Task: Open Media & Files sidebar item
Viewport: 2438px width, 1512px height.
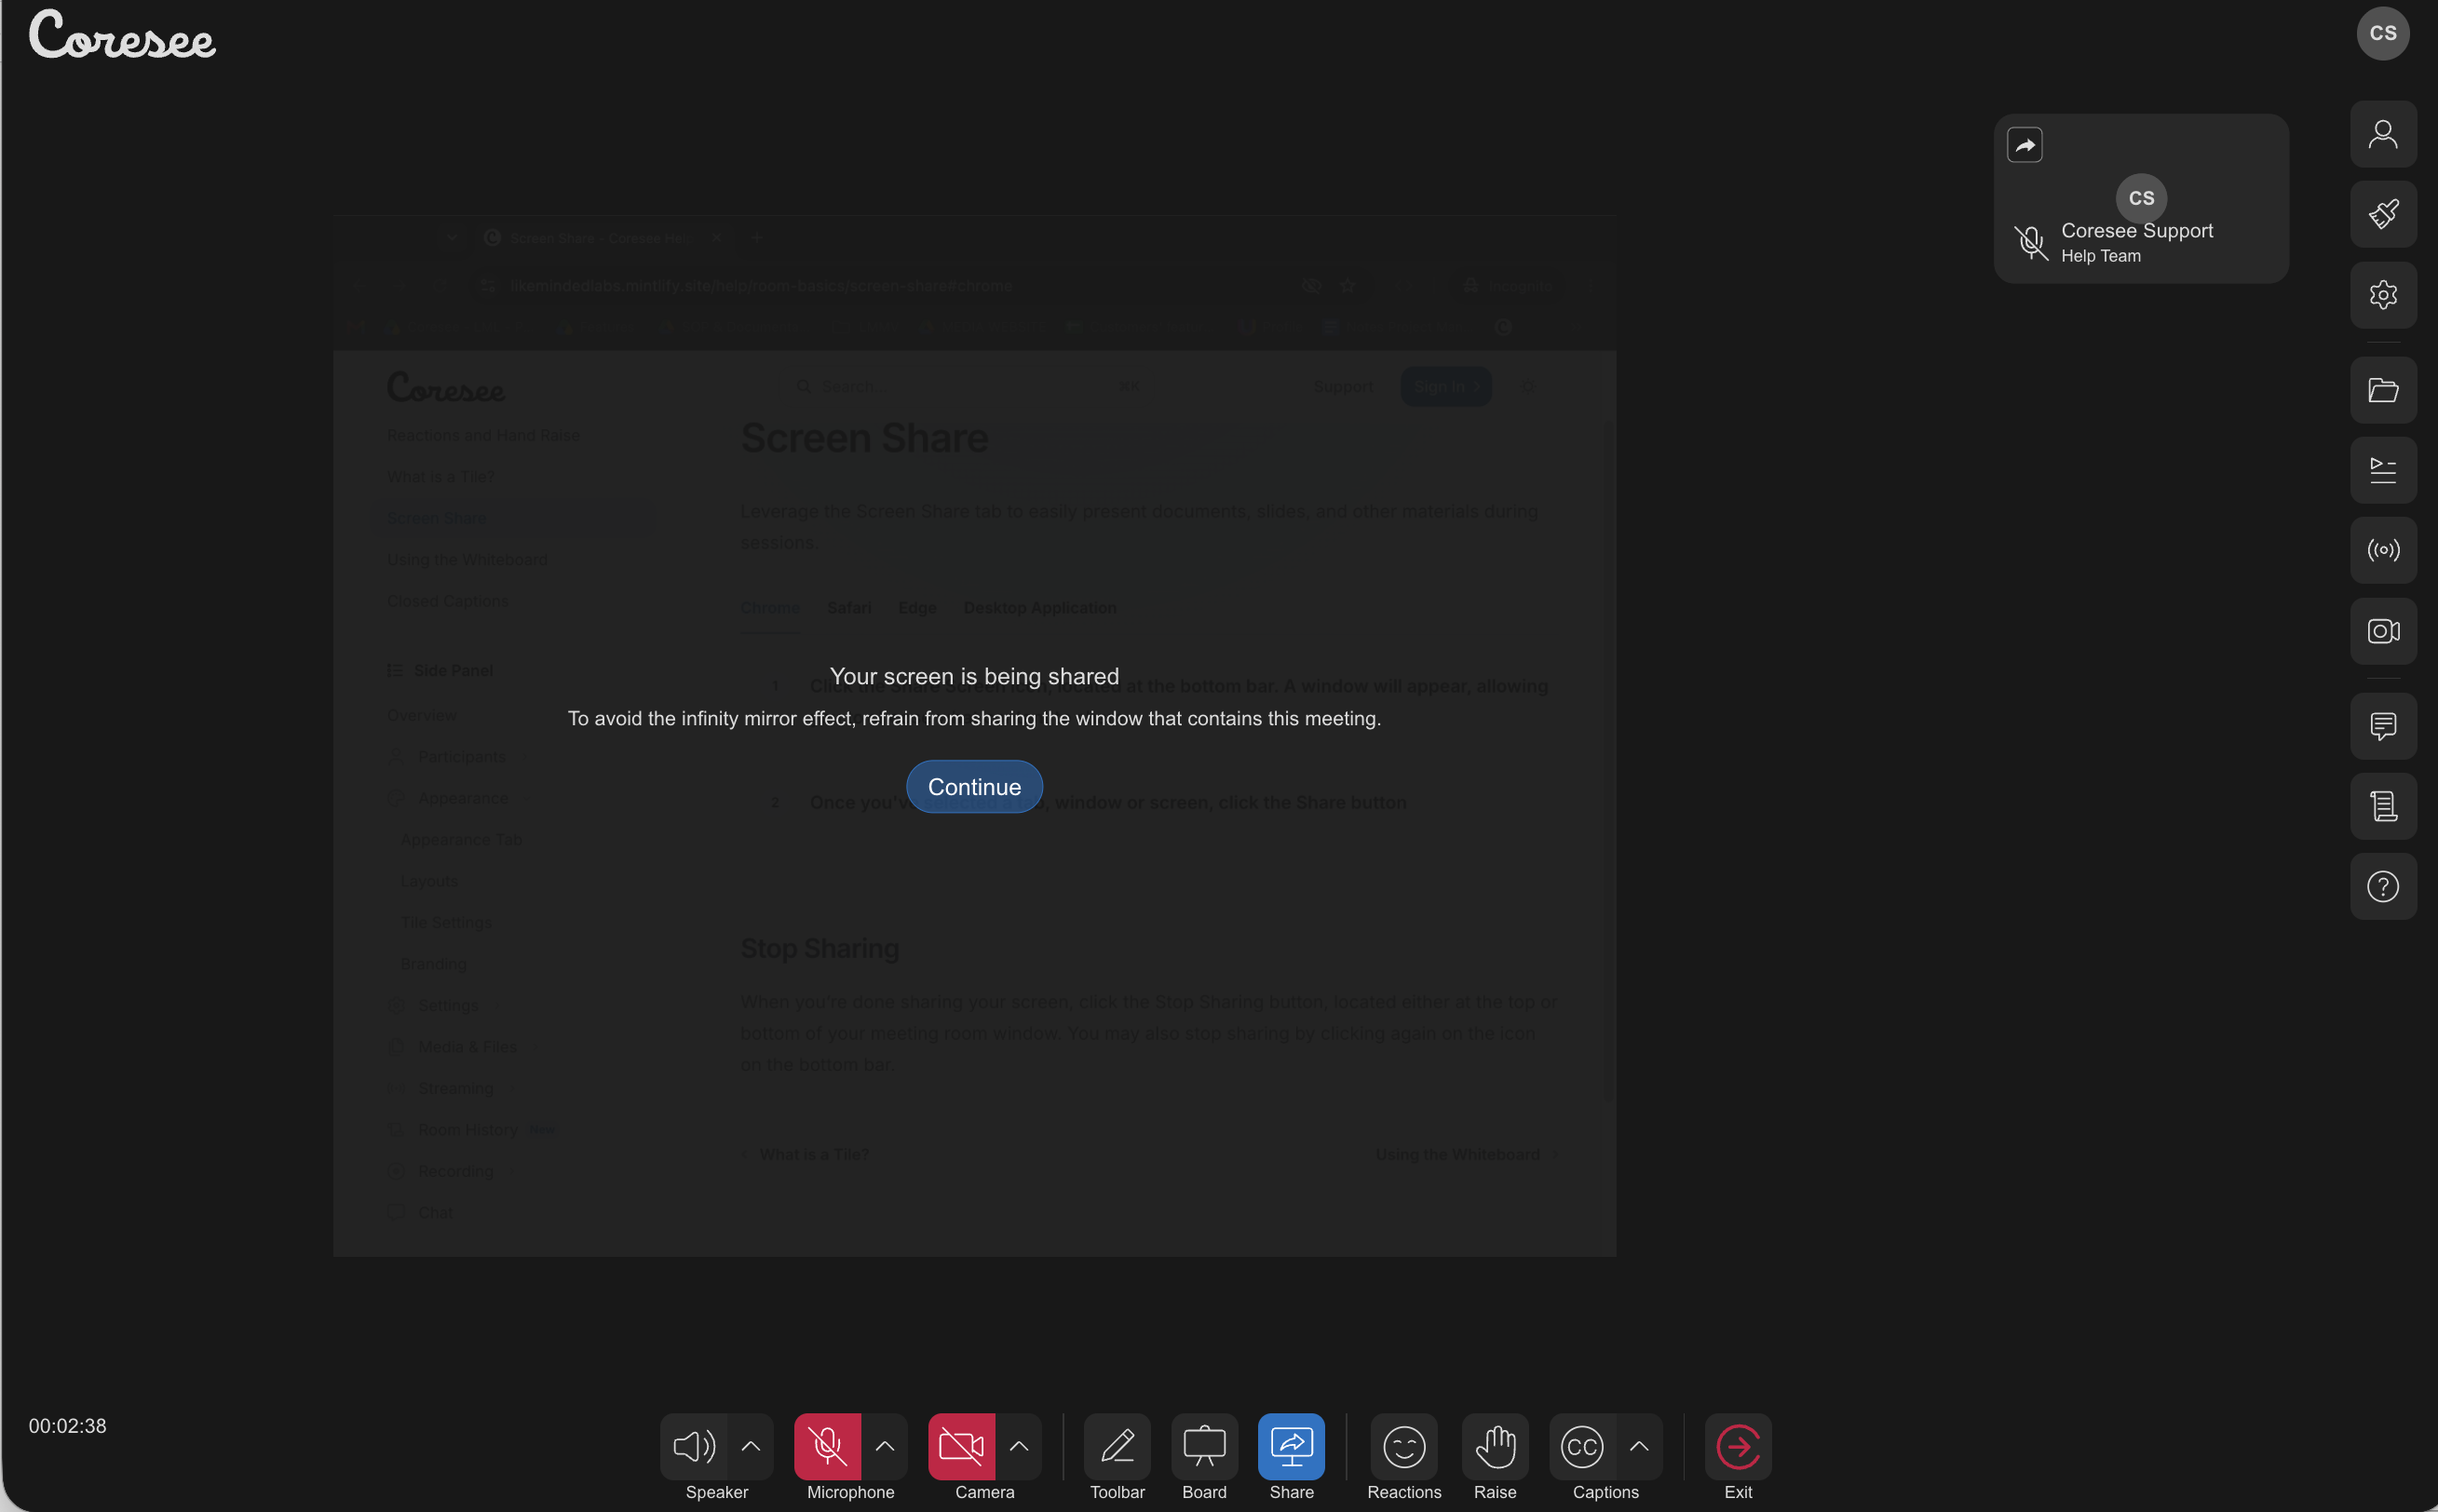Action: pos(467,1047)
